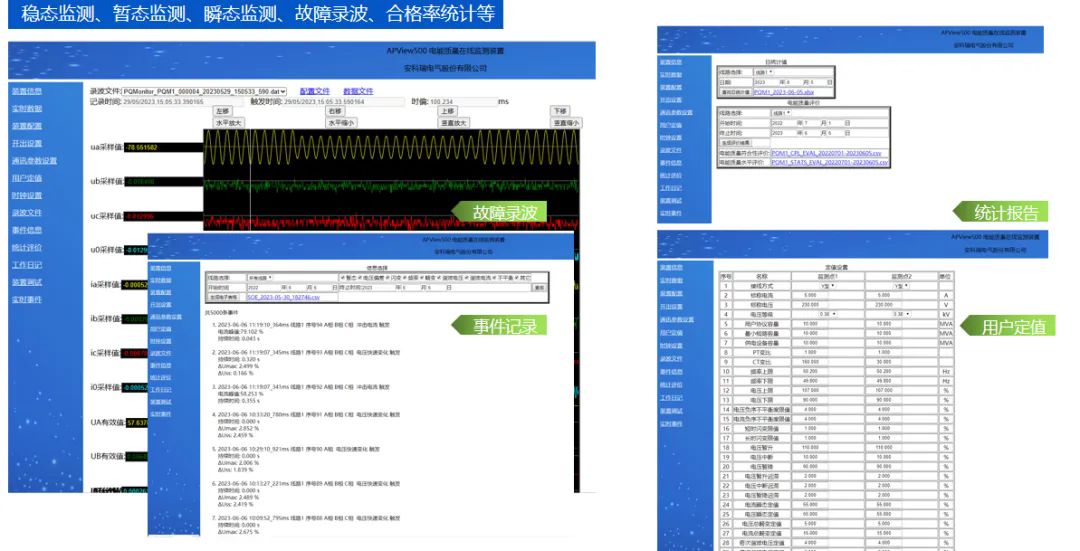This screenshot has height=551, width=1080.
Task: Open 工作日记 in the waveform window sidebar
Action: pos(27,264)
